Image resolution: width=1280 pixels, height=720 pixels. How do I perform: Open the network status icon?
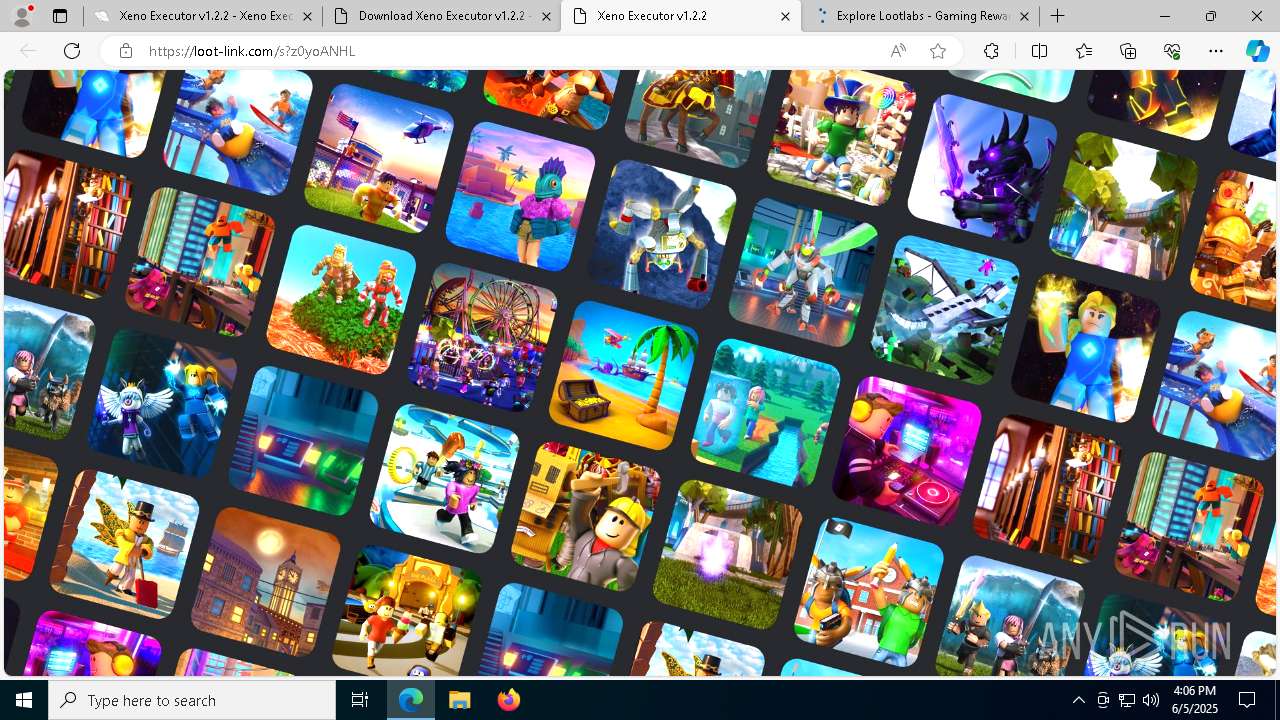1126,700
